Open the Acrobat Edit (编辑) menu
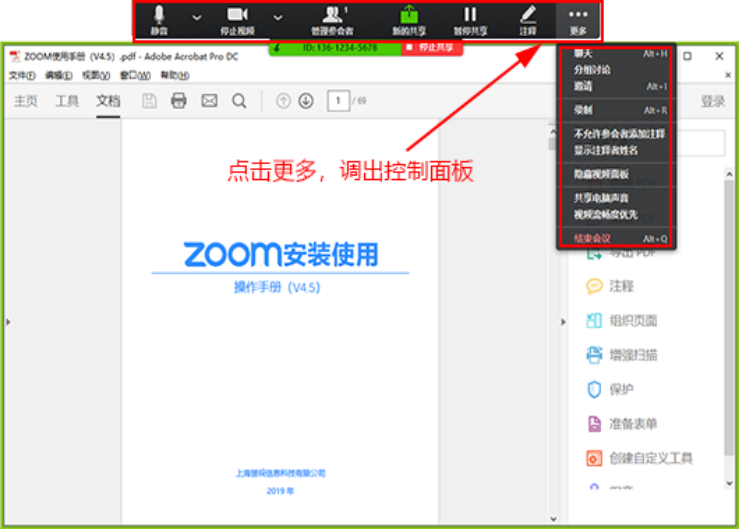Image resolution: width=739 pixels, height=530 pixels. pos(59,75)
